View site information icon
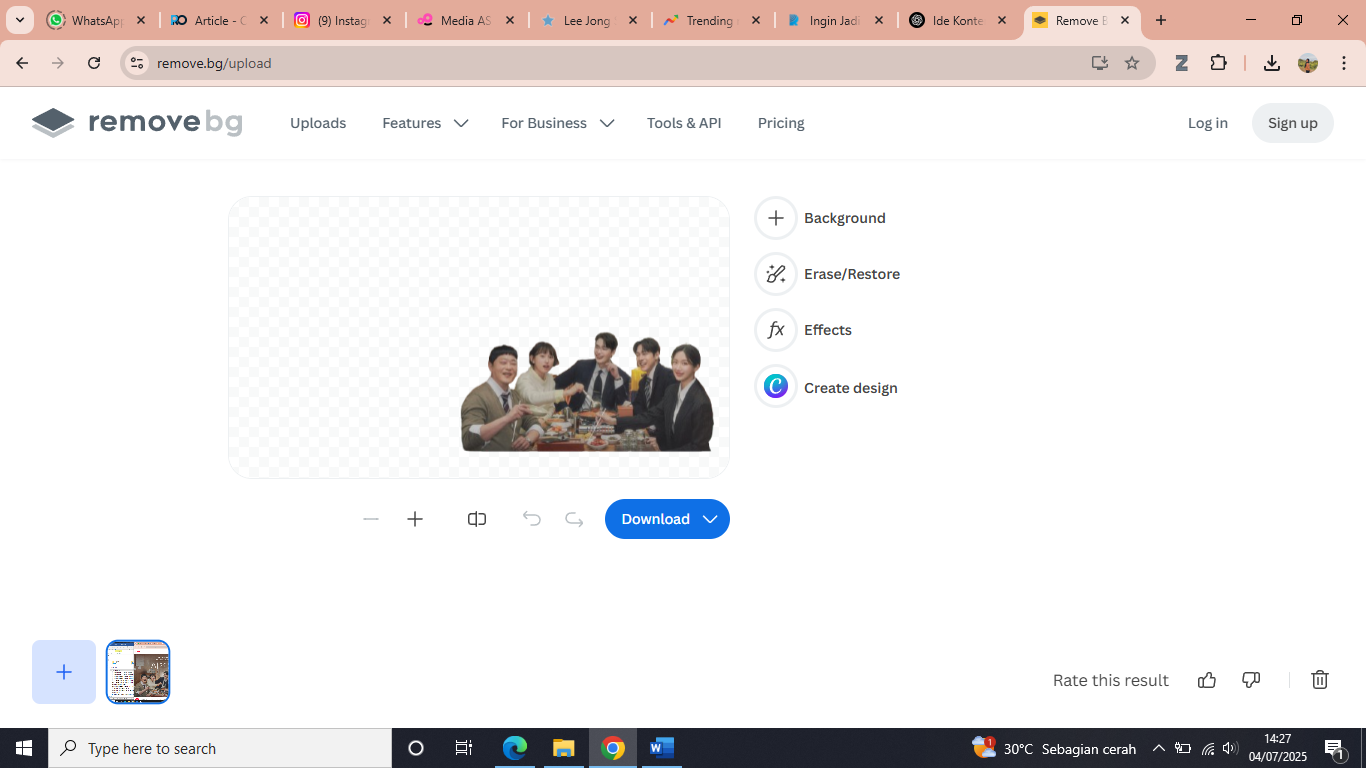Image resolution: width=1366 pixels, height=768 pixels. pyautogui.click(x=137, y=63)
